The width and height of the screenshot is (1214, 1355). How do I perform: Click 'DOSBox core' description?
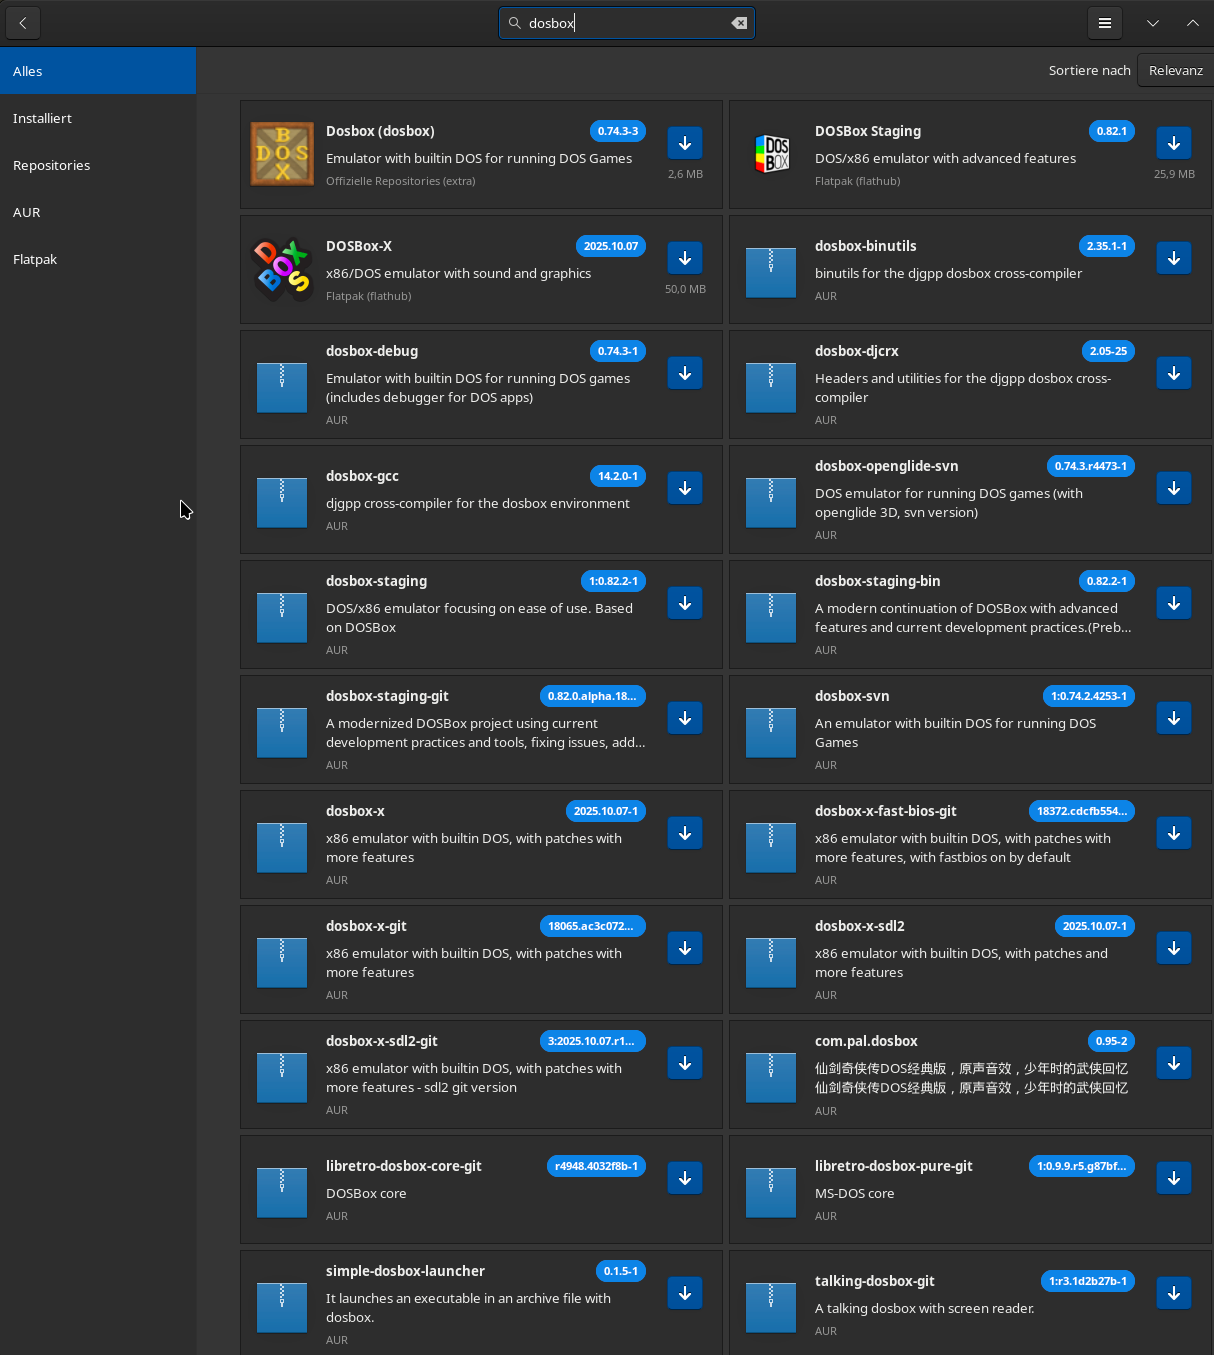pos(366,1193)
